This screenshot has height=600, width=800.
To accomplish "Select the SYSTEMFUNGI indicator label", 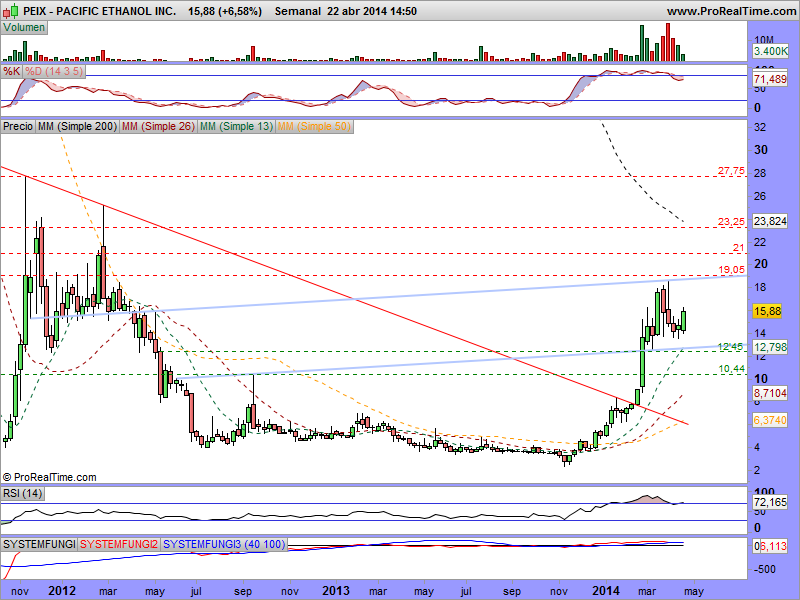I will [39, 544].
